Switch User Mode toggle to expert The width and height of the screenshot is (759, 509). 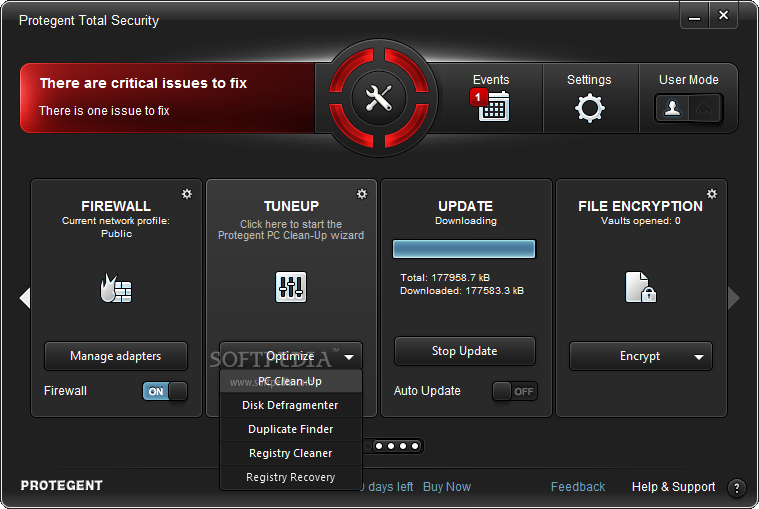(704, 108)
